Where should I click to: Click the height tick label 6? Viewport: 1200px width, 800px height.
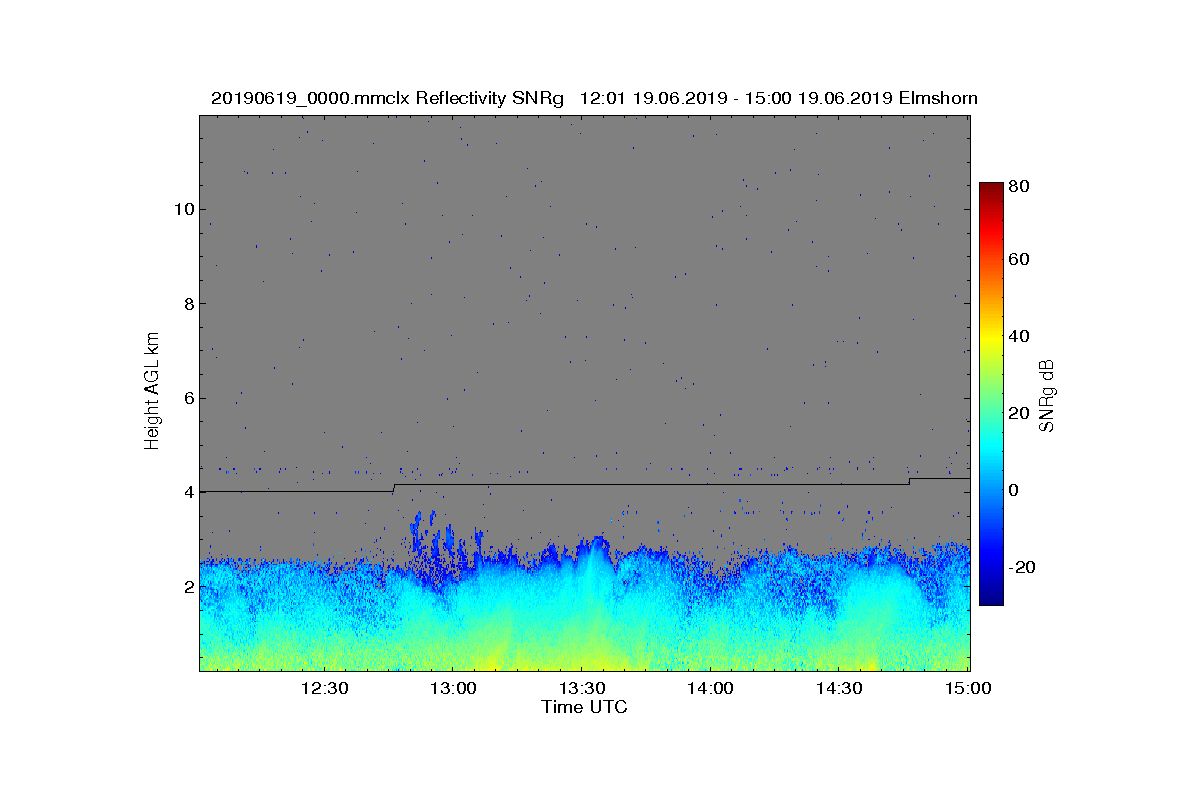pos(187,398)
